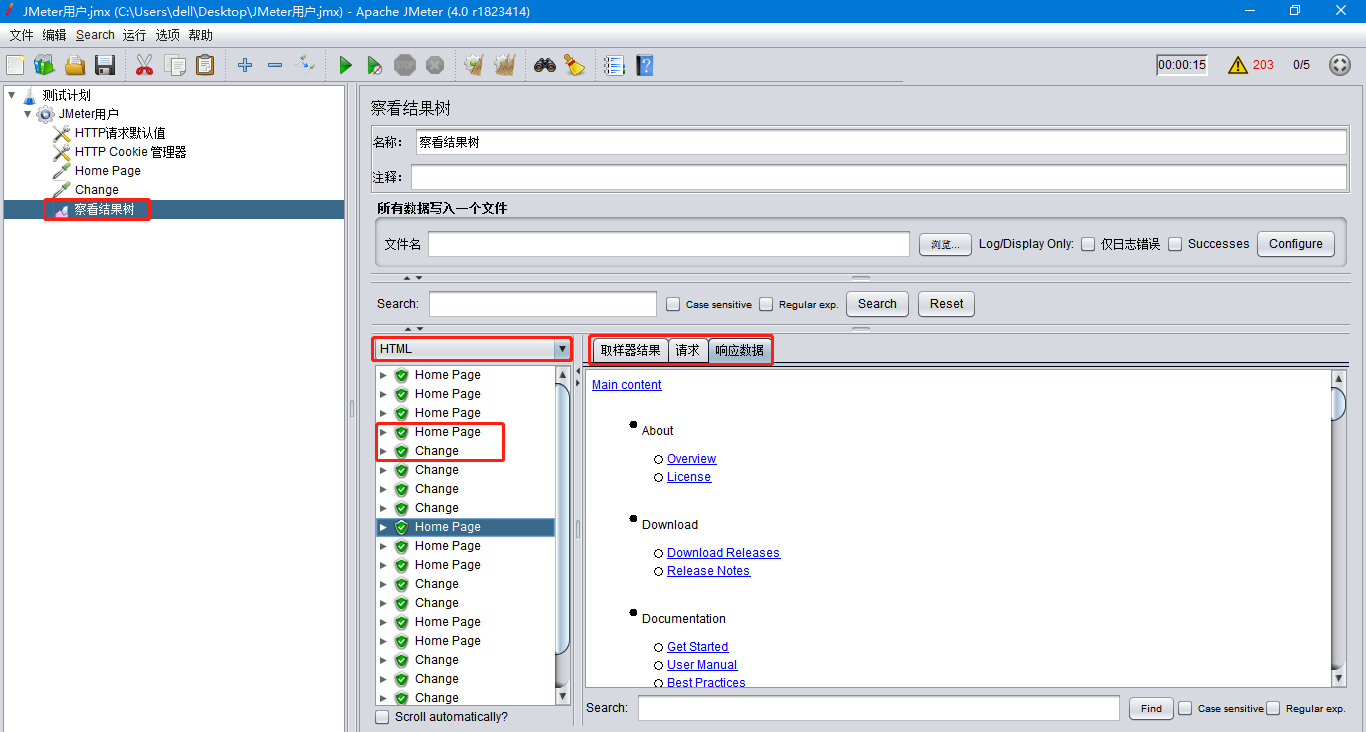Image resolution: width=1366 pixels, height=732 pixels.
Task: Click the response panel vertical scrollbar thumb
Action: click(1339, 404)
